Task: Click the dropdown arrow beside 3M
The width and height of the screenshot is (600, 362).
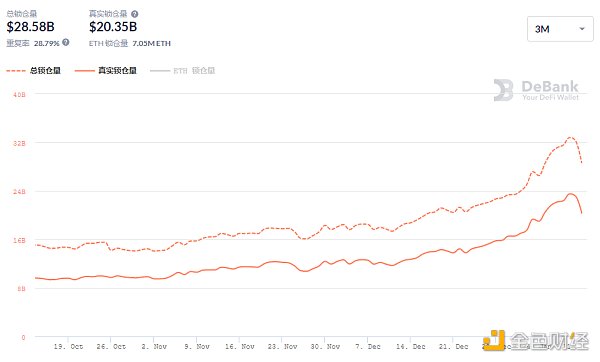Action: tap(582, 29)
